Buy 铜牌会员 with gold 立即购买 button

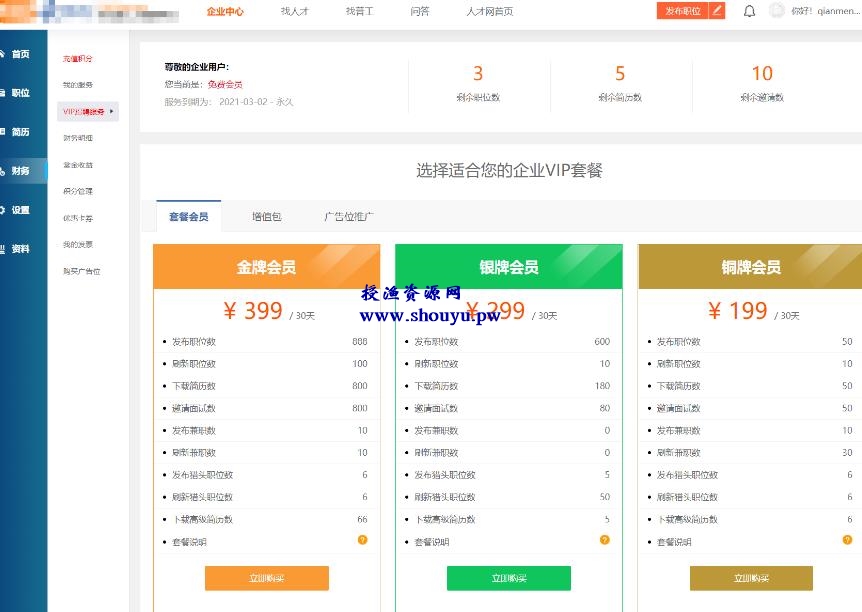751,578
